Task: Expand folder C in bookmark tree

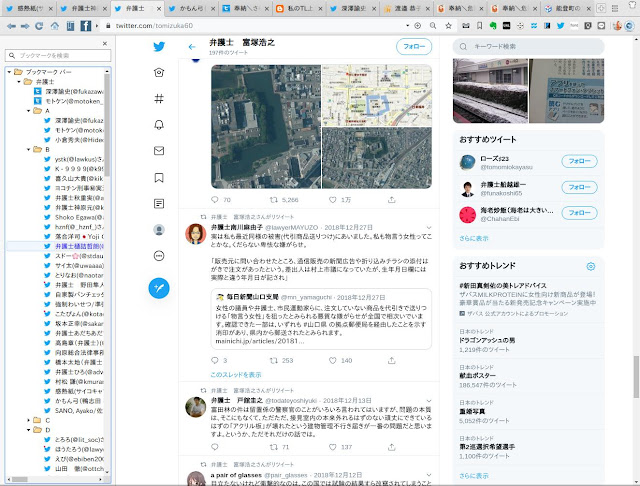Action: [29, 420]
